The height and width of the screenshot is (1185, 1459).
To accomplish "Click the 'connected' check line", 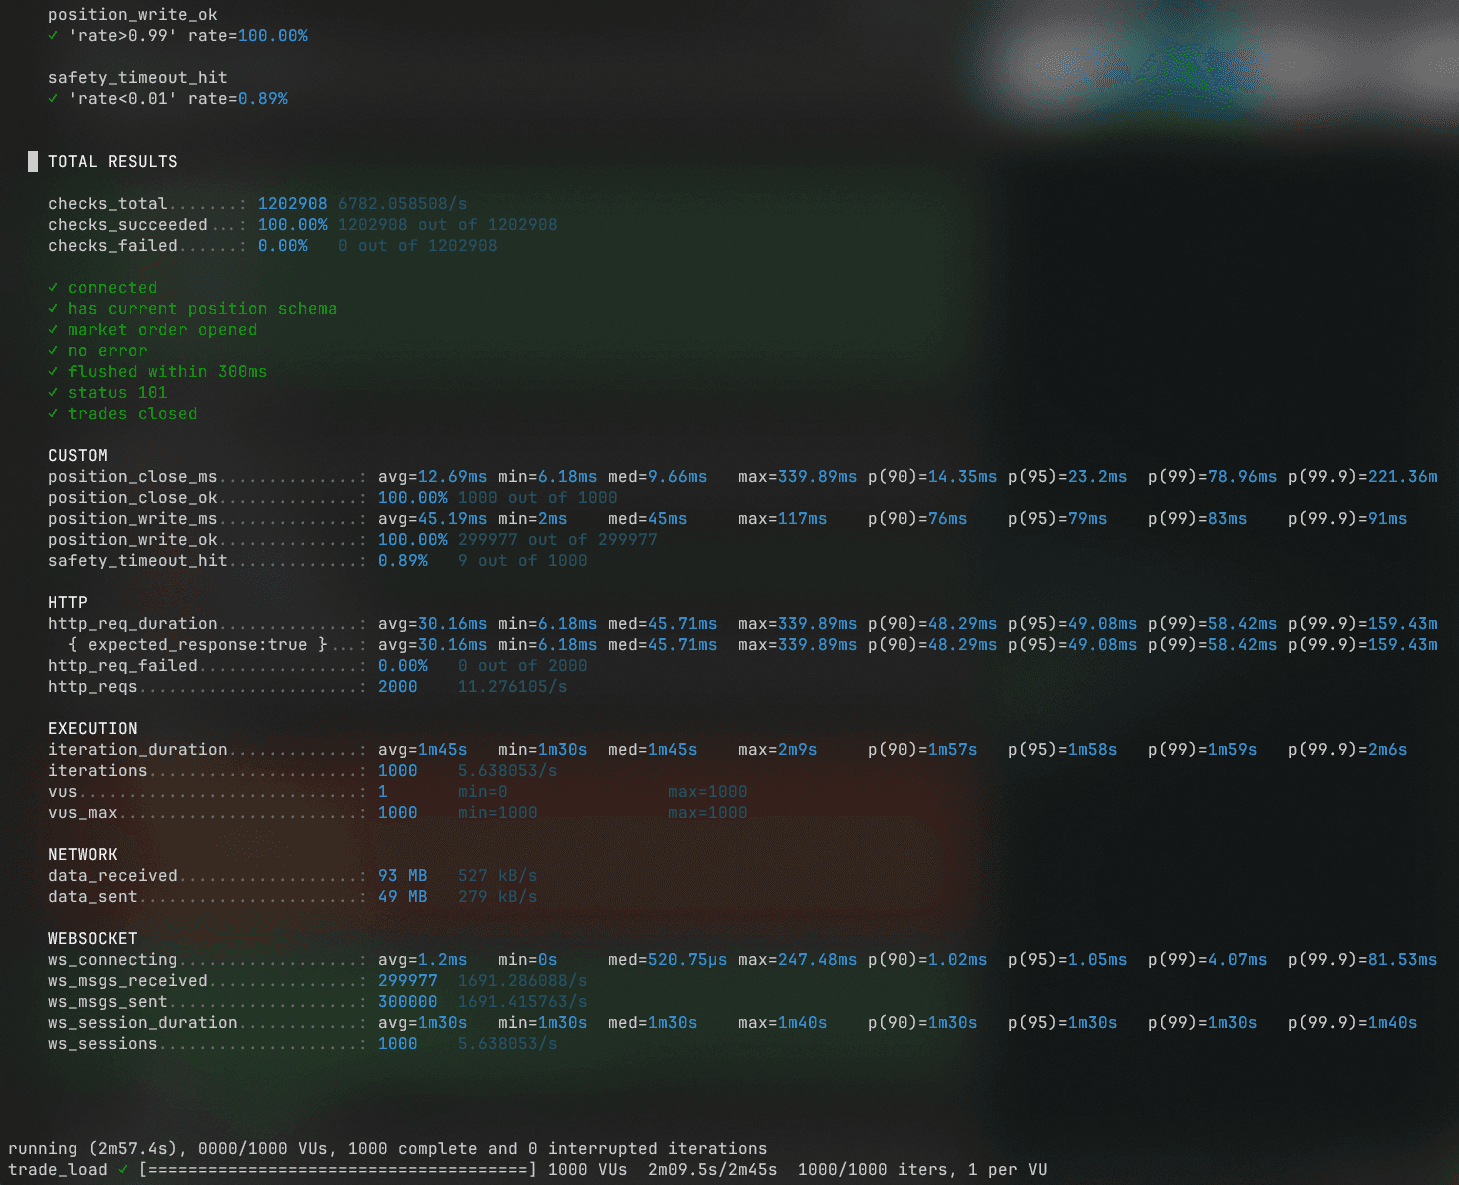I will click(103, 288).
